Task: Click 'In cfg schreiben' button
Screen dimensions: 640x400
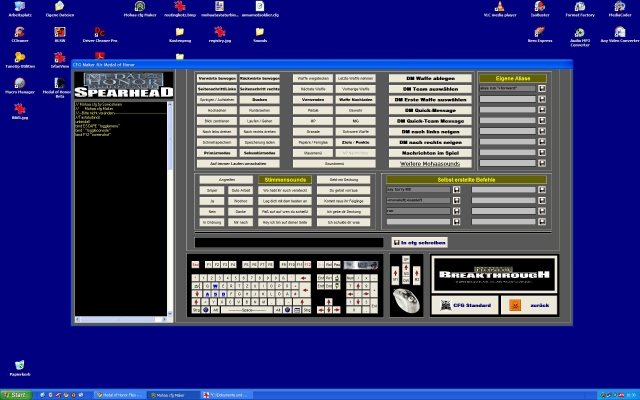Action: (420, 242)
